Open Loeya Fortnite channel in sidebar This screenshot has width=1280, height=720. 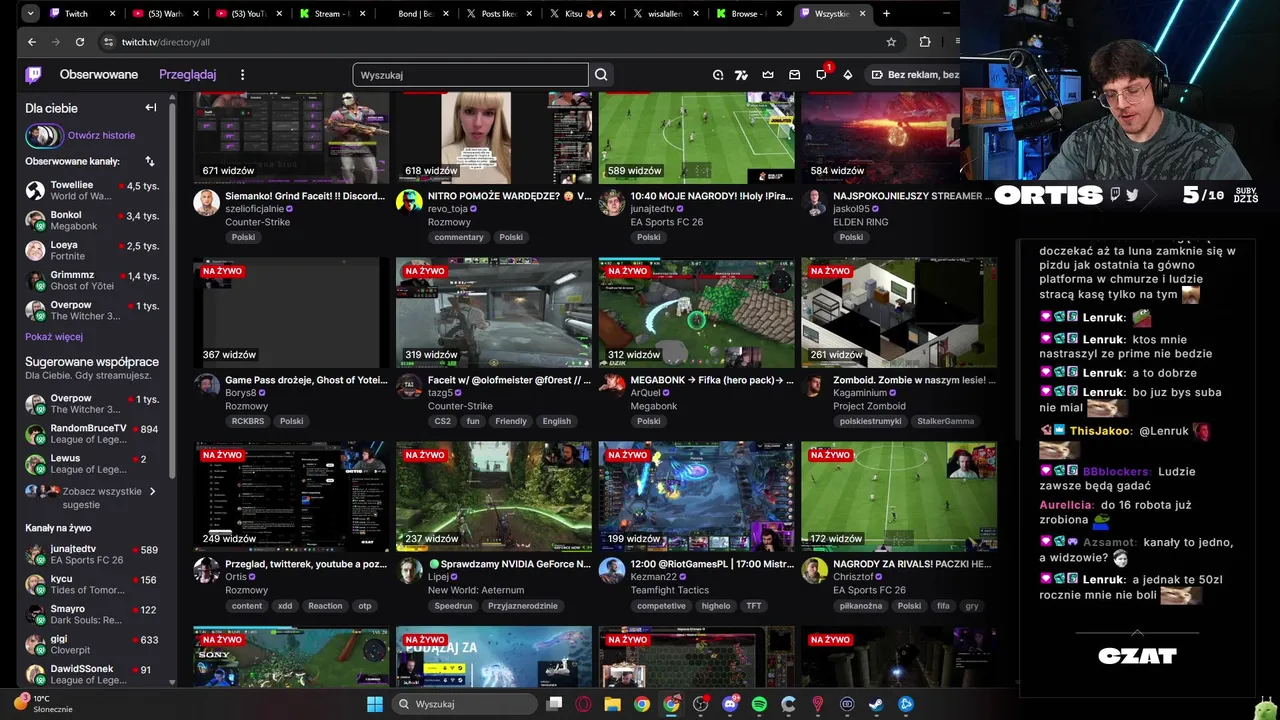pos(92,250)
